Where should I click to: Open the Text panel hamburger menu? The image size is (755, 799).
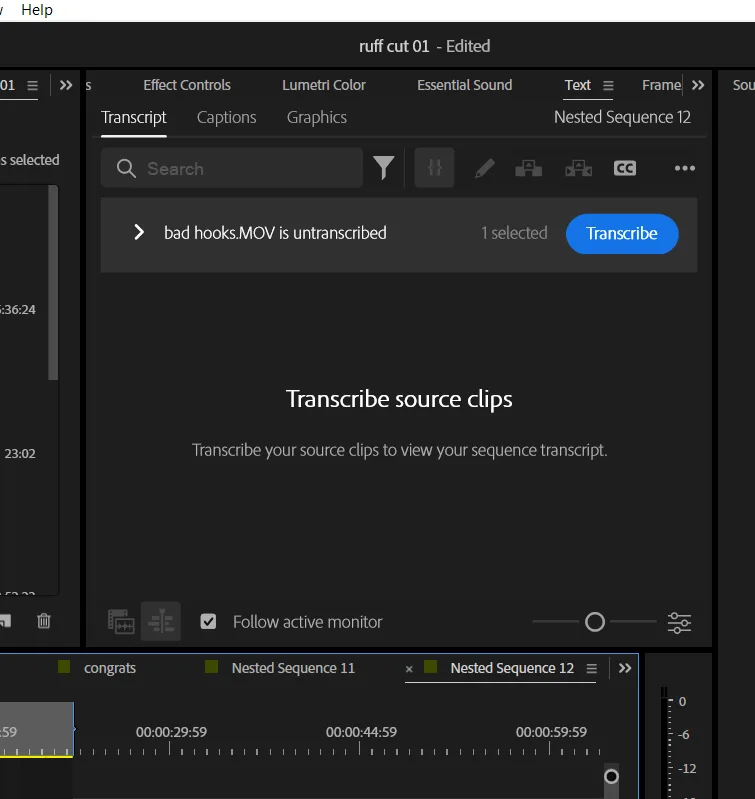(608, 86)
